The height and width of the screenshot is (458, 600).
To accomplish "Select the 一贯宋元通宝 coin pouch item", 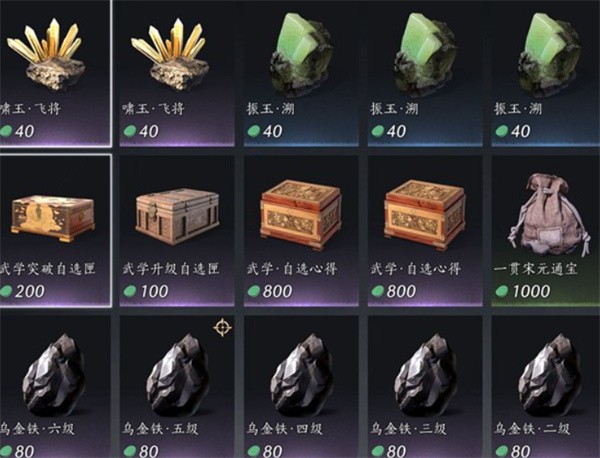I will pos(546,231).
